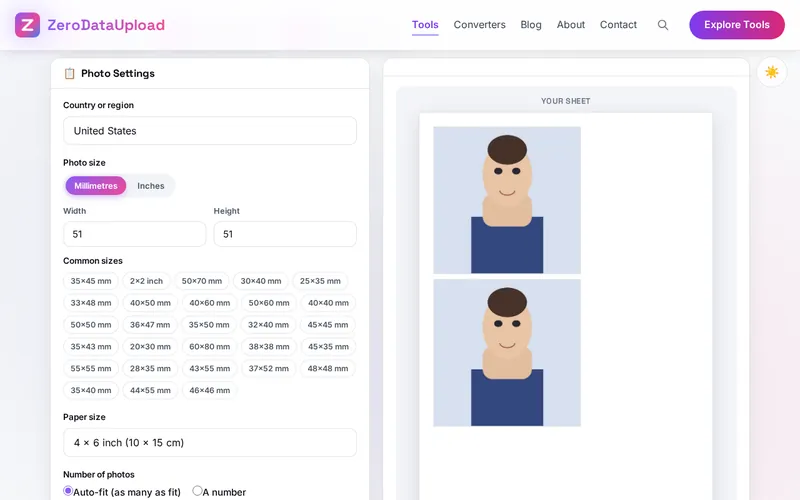Focus the Height input field
Screen dimensions: 800x500
[285, 234]
